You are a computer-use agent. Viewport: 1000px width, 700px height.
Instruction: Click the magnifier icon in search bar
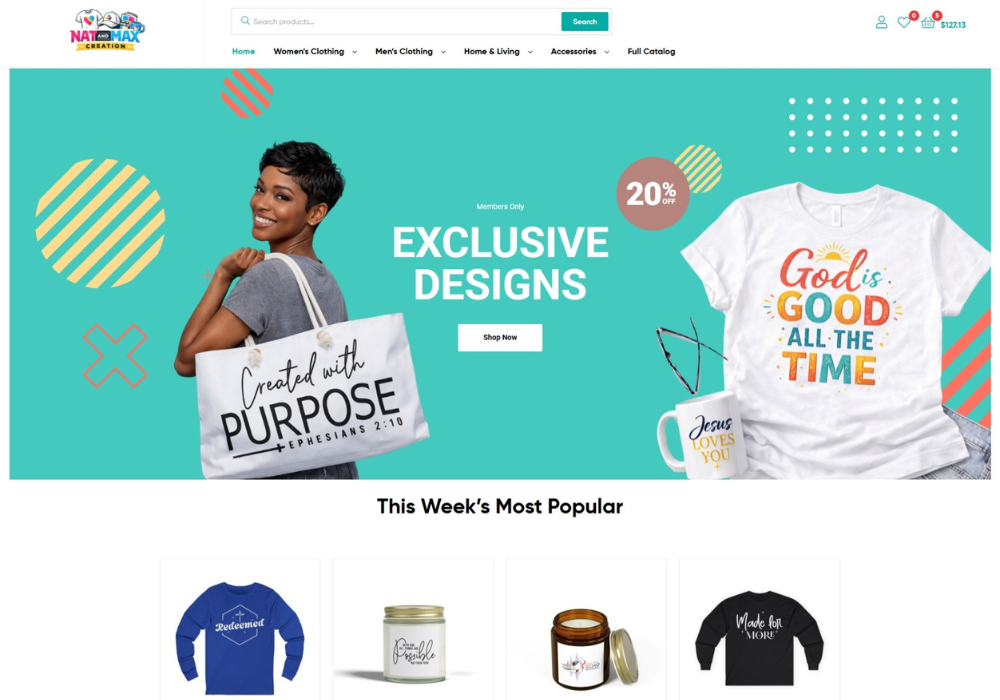[x=245, y=21]
